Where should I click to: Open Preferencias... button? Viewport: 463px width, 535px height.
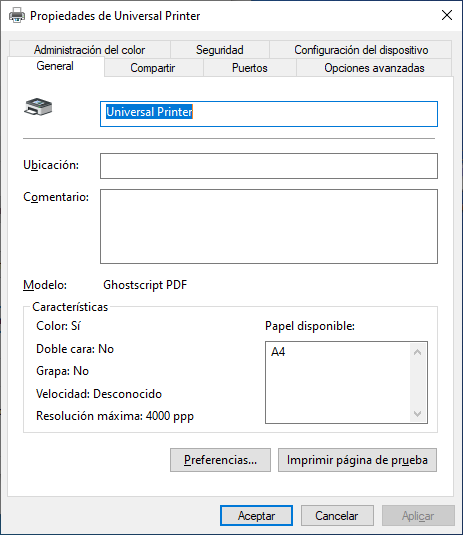tap(220, 460)
